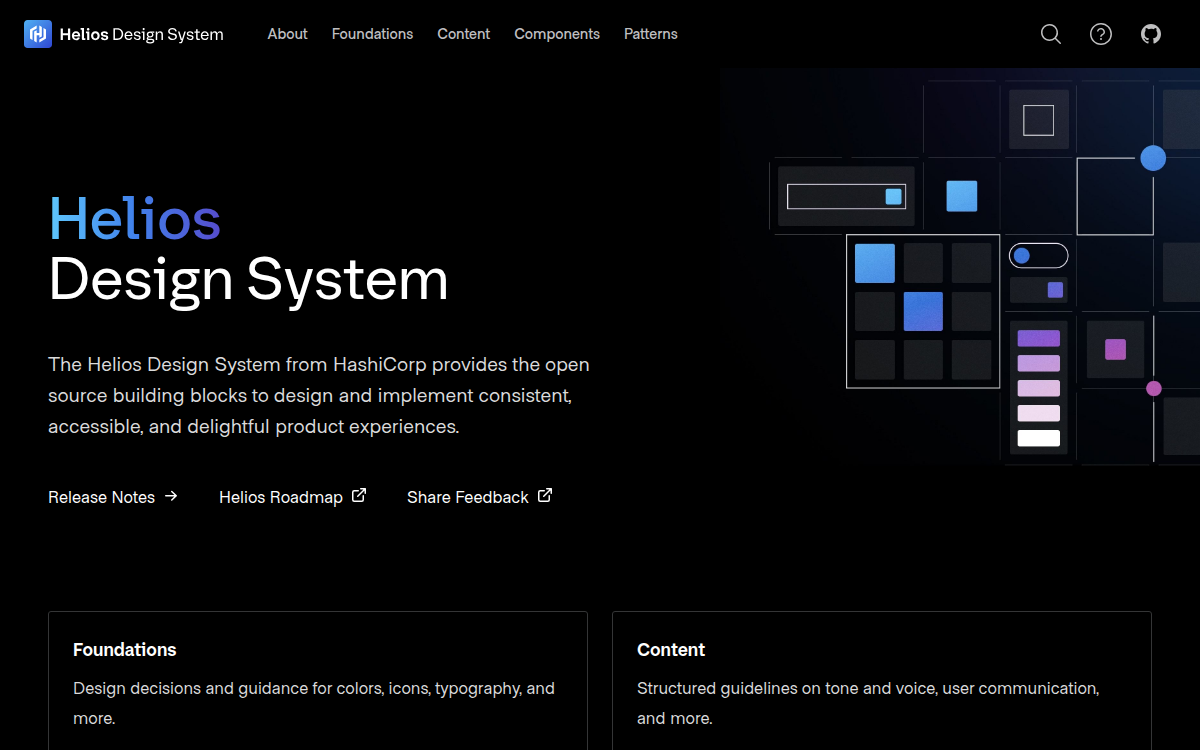Open the Foundations menu item
Image resolution: width=1200 pixels, height=750 pixels.
[x=372, y=34]
